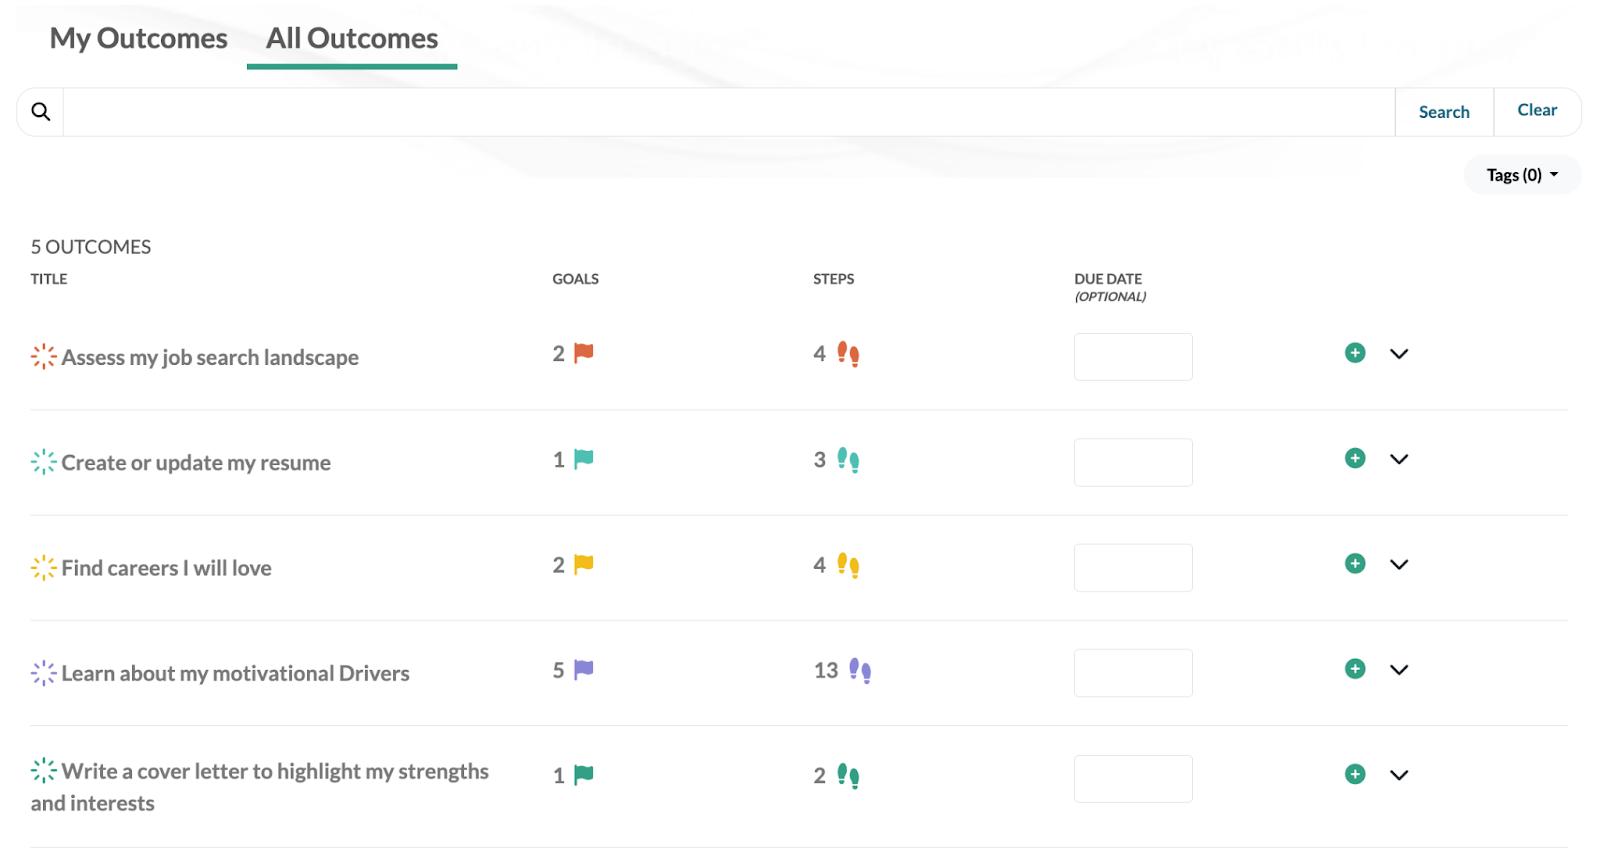Click teal footprints icon for resume outcome
The width and height of the screenshot is (1600, 866).
click(848, 460)
